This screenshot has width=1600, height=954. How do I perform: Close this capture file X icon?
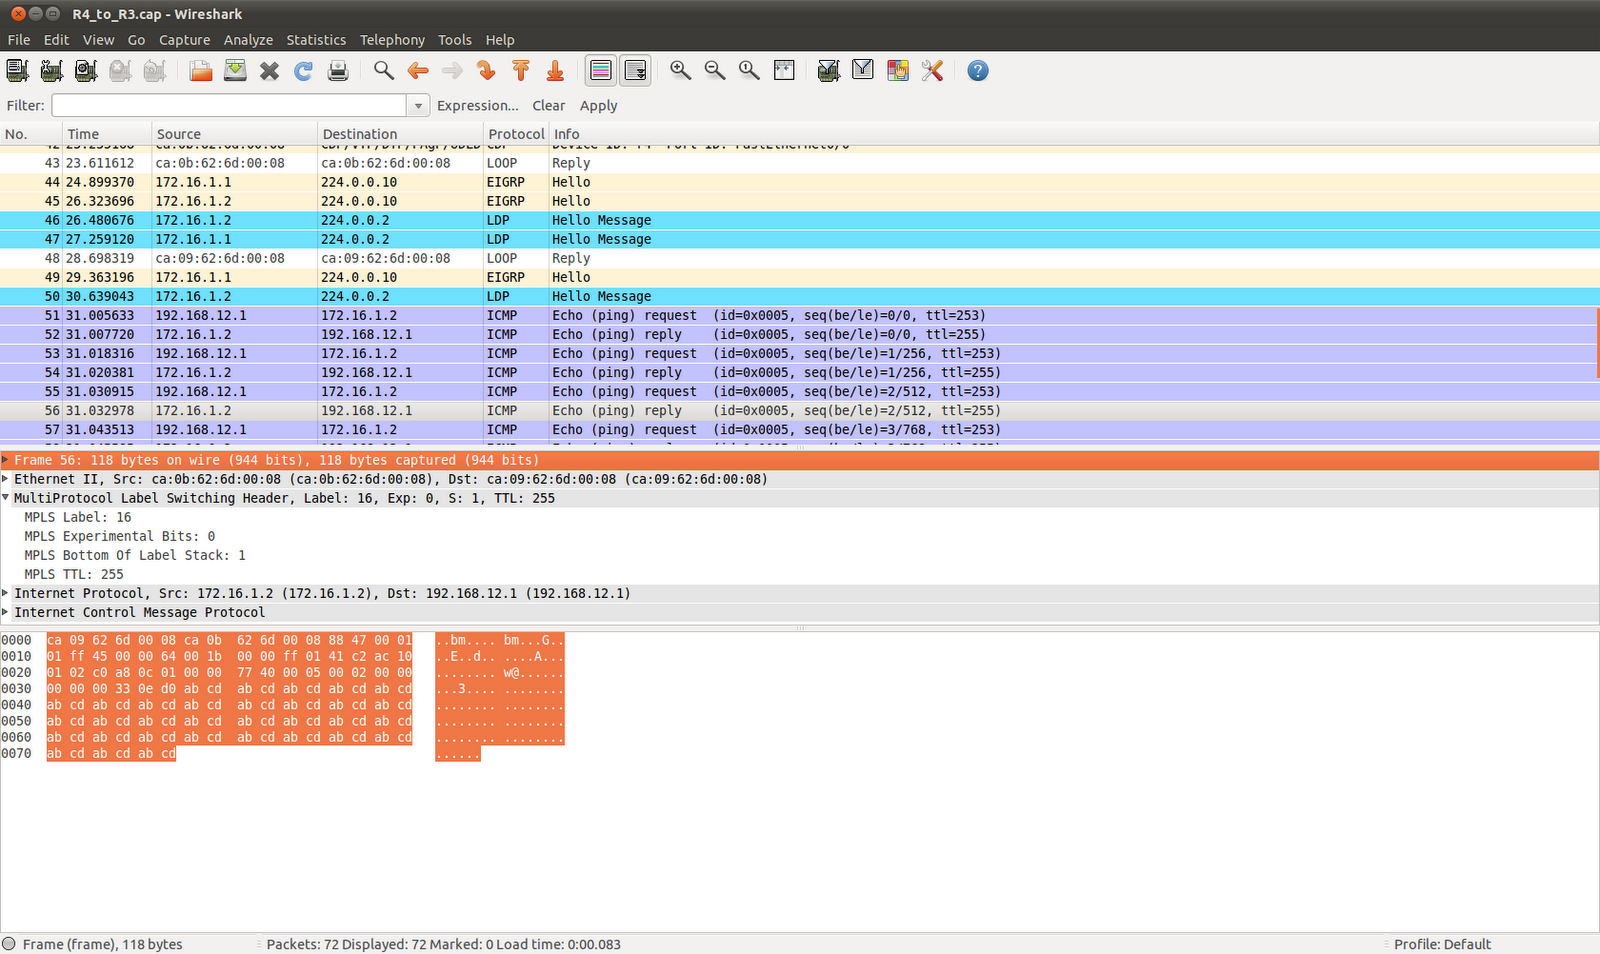pyautogui.click(x=269, y=70)
